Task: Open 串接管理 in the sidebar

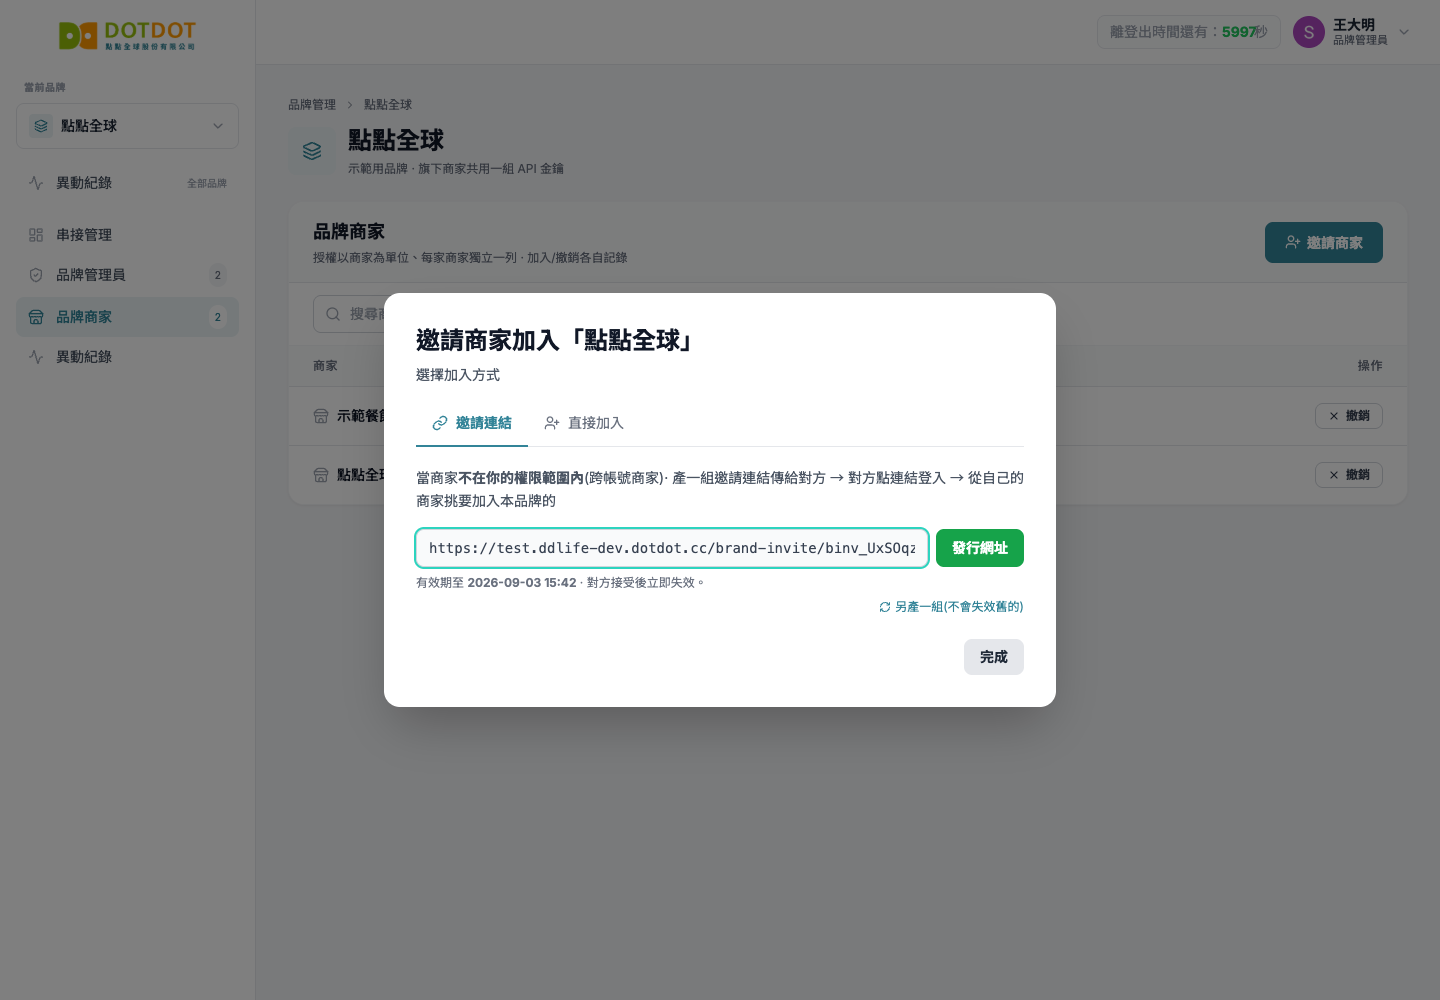Action: [127, 235]
